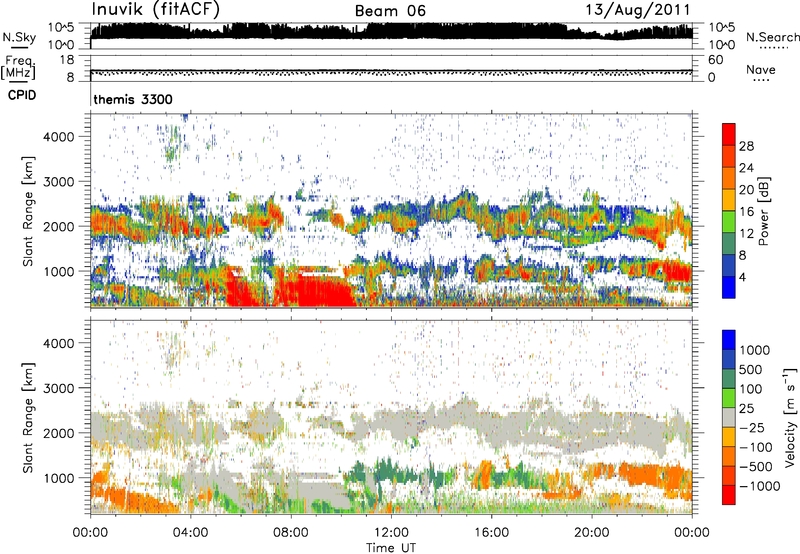Click the 'Freq. [MHz]' axis label

pos(18,68)
